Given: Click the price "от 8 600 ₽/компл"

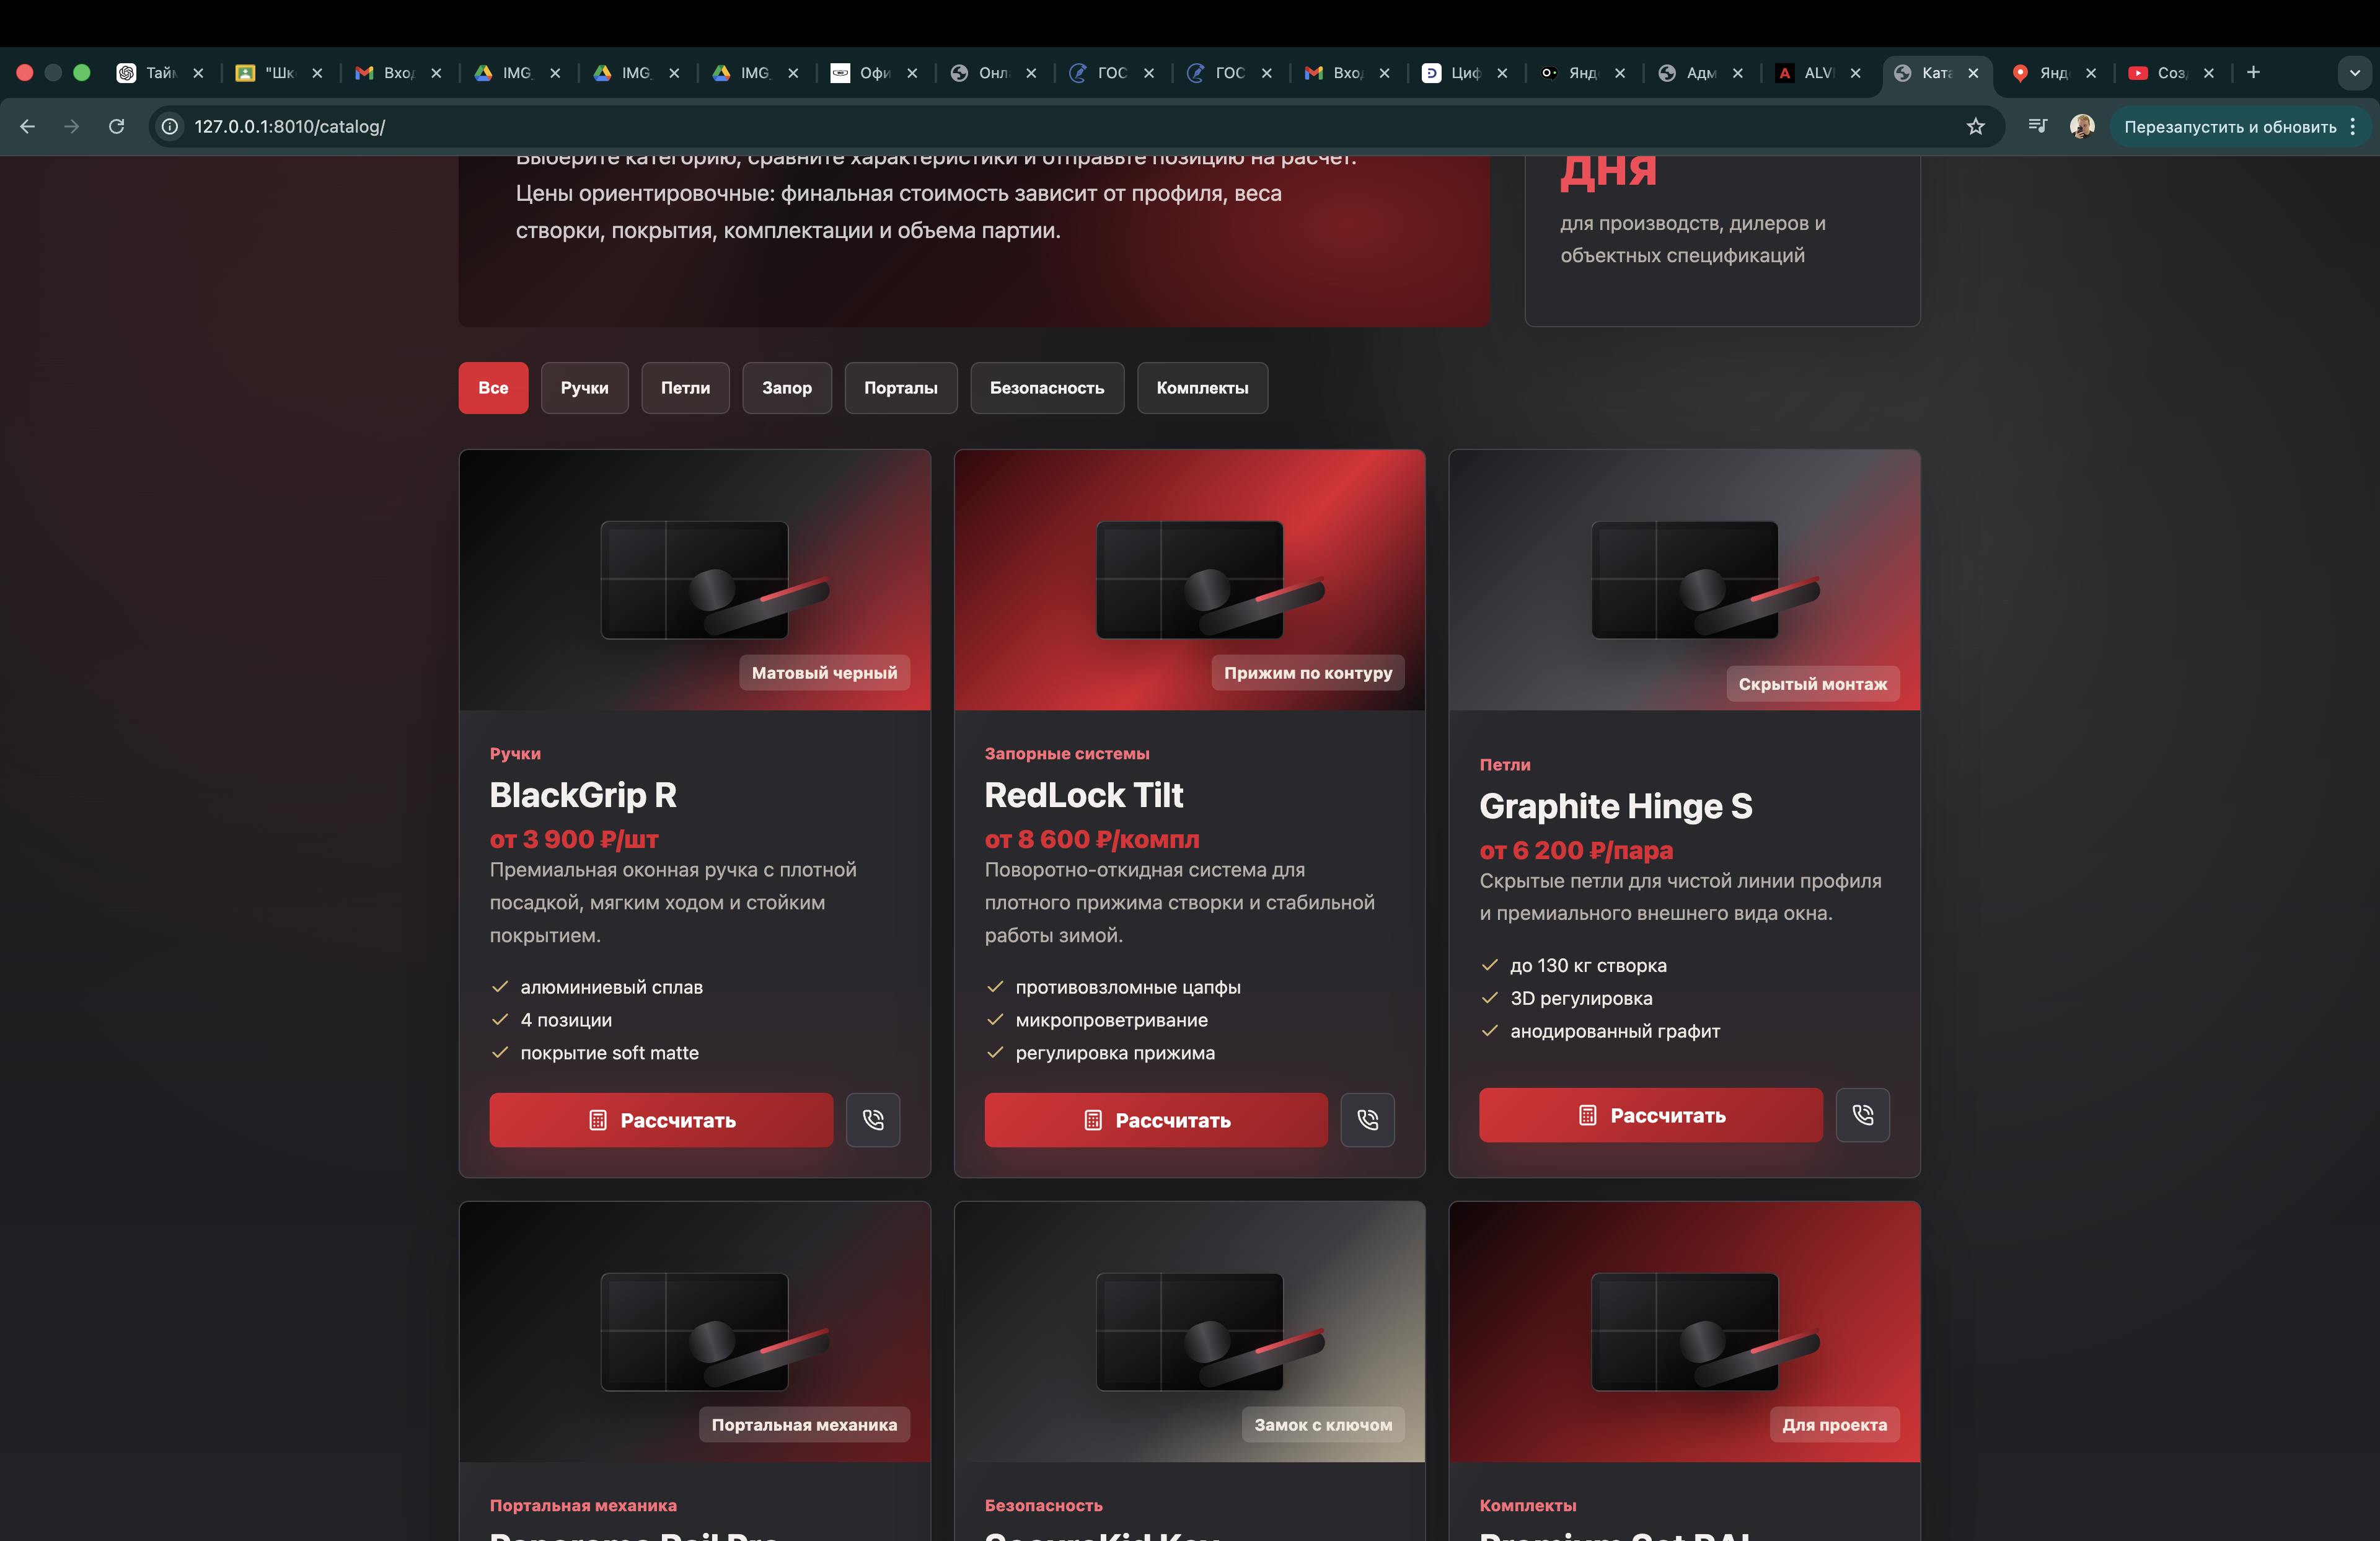Looking at the screenshot, I should point(1092,839).
